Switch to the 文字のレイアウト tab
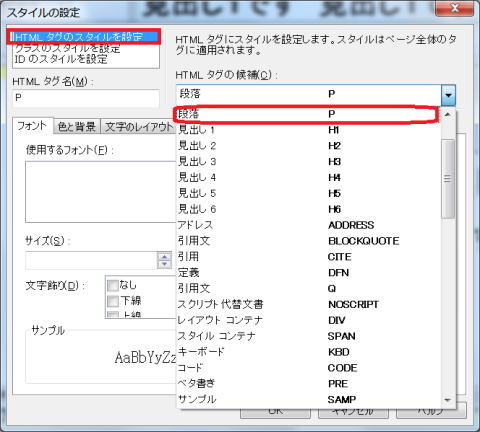The width and height of the screenshot is (480, 432). 138,127
